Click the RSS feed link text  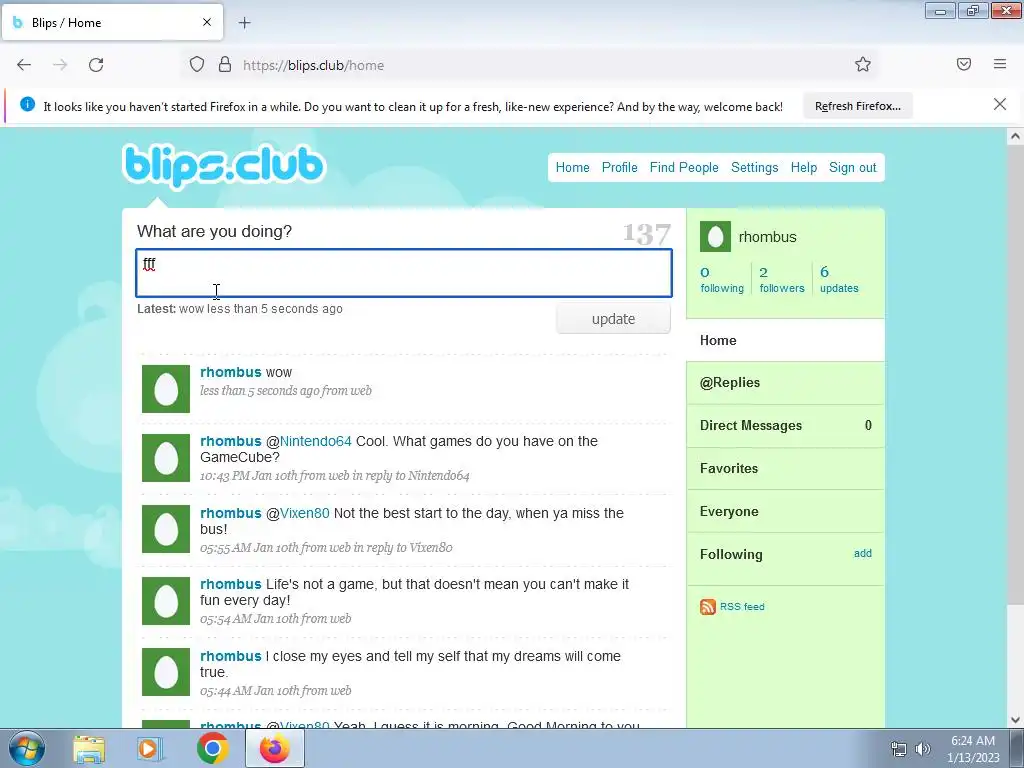[x=742, y=607]
